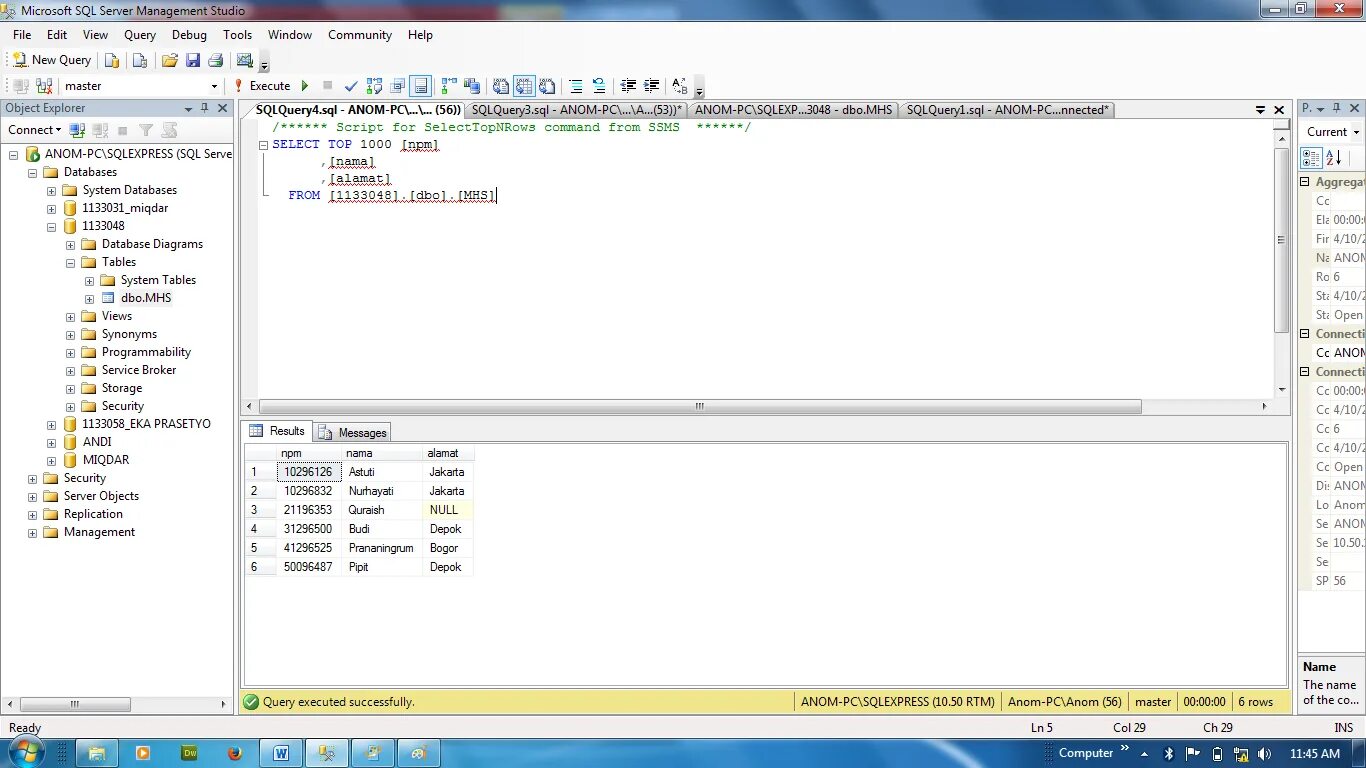The image size is (1366, 768).
Task: Open the Query menu
Action: tap(140, 35)
